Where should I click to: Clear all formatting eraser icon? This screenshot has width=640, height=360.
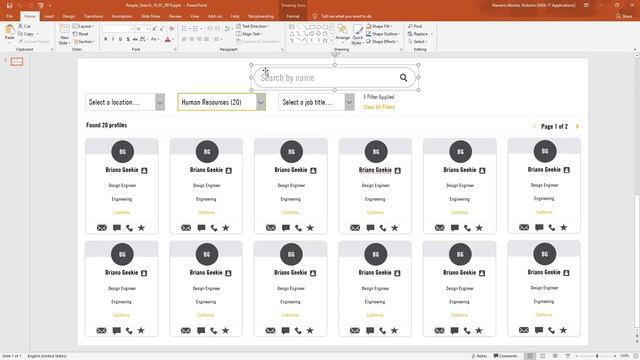point(171,29)
